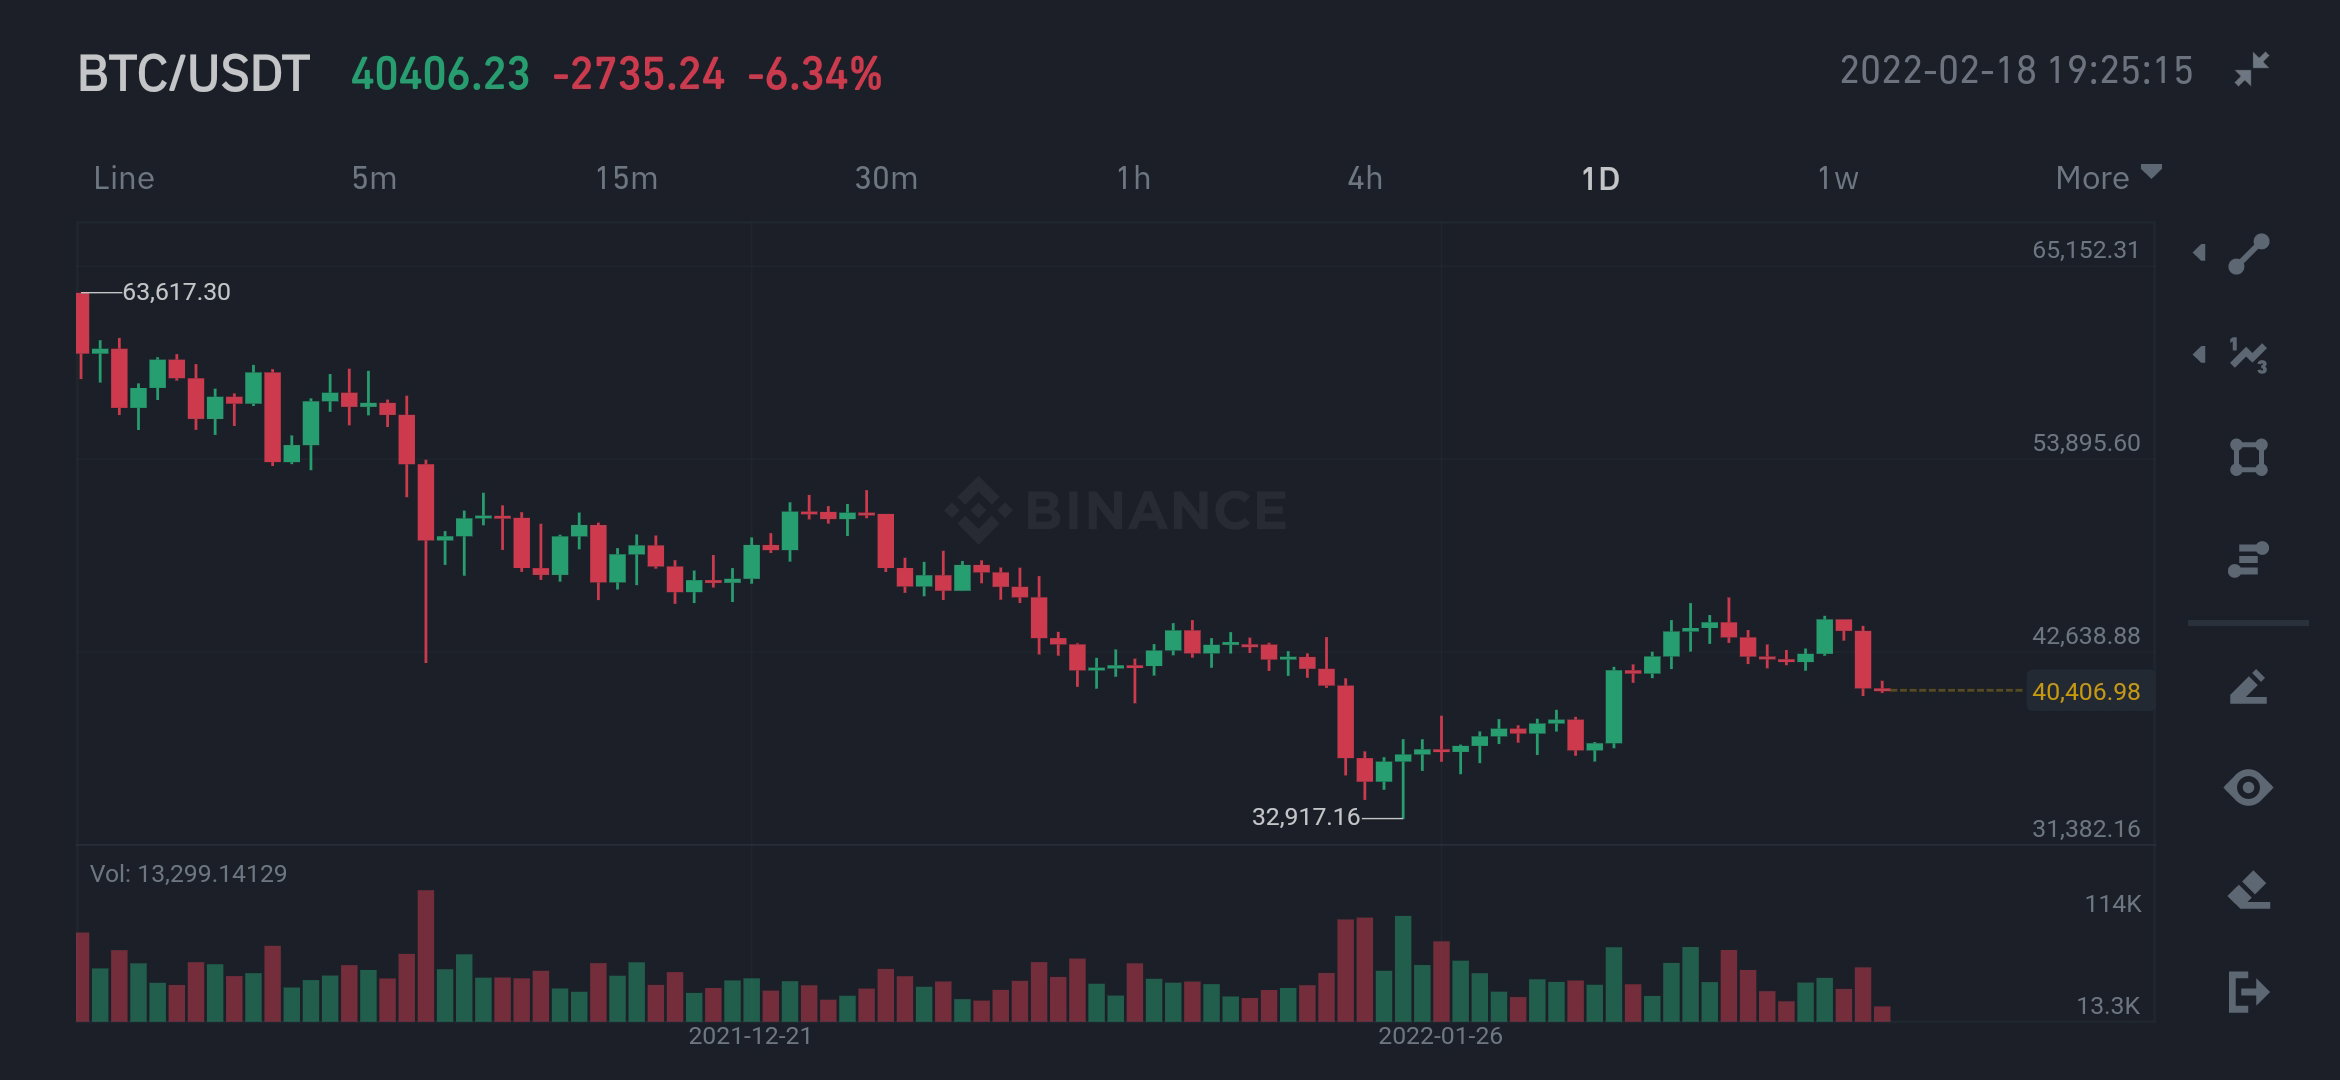Expand wave pattern tool options arrow
Viewport: 2340px width, 1080px height.
[2199, 354]
